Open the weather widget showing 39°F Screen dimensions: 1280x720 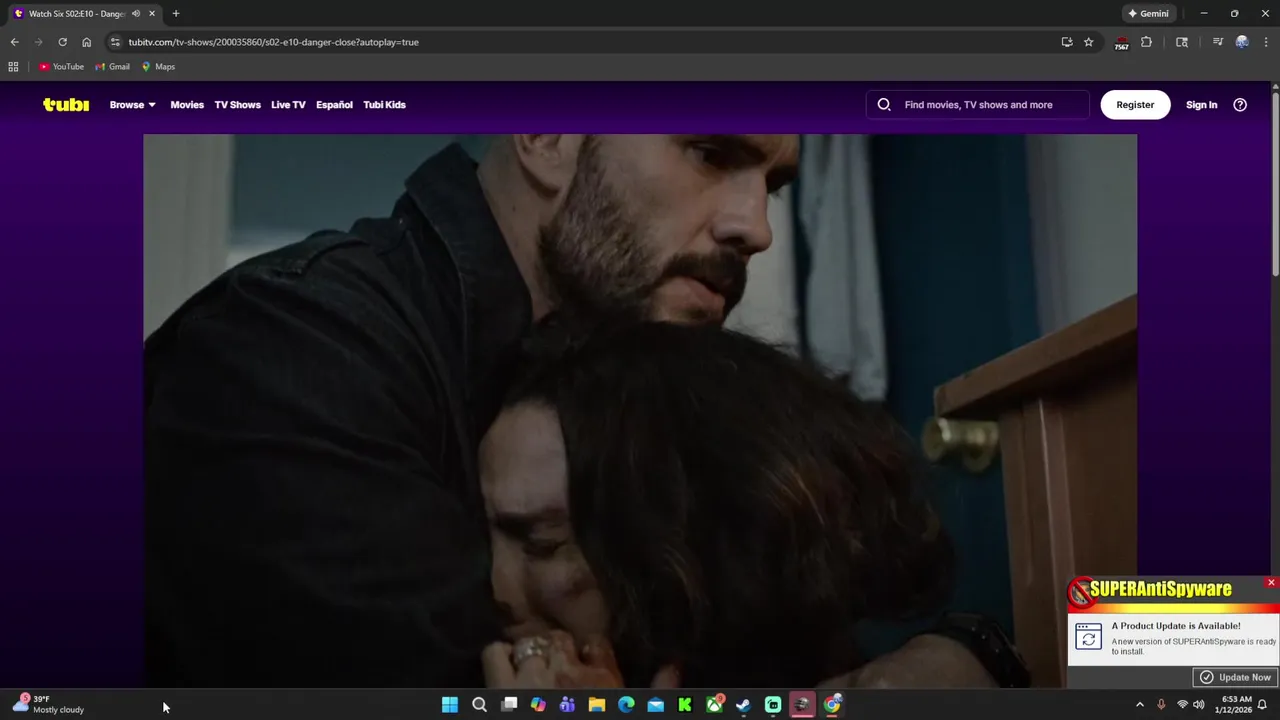(x=48, y=705)
